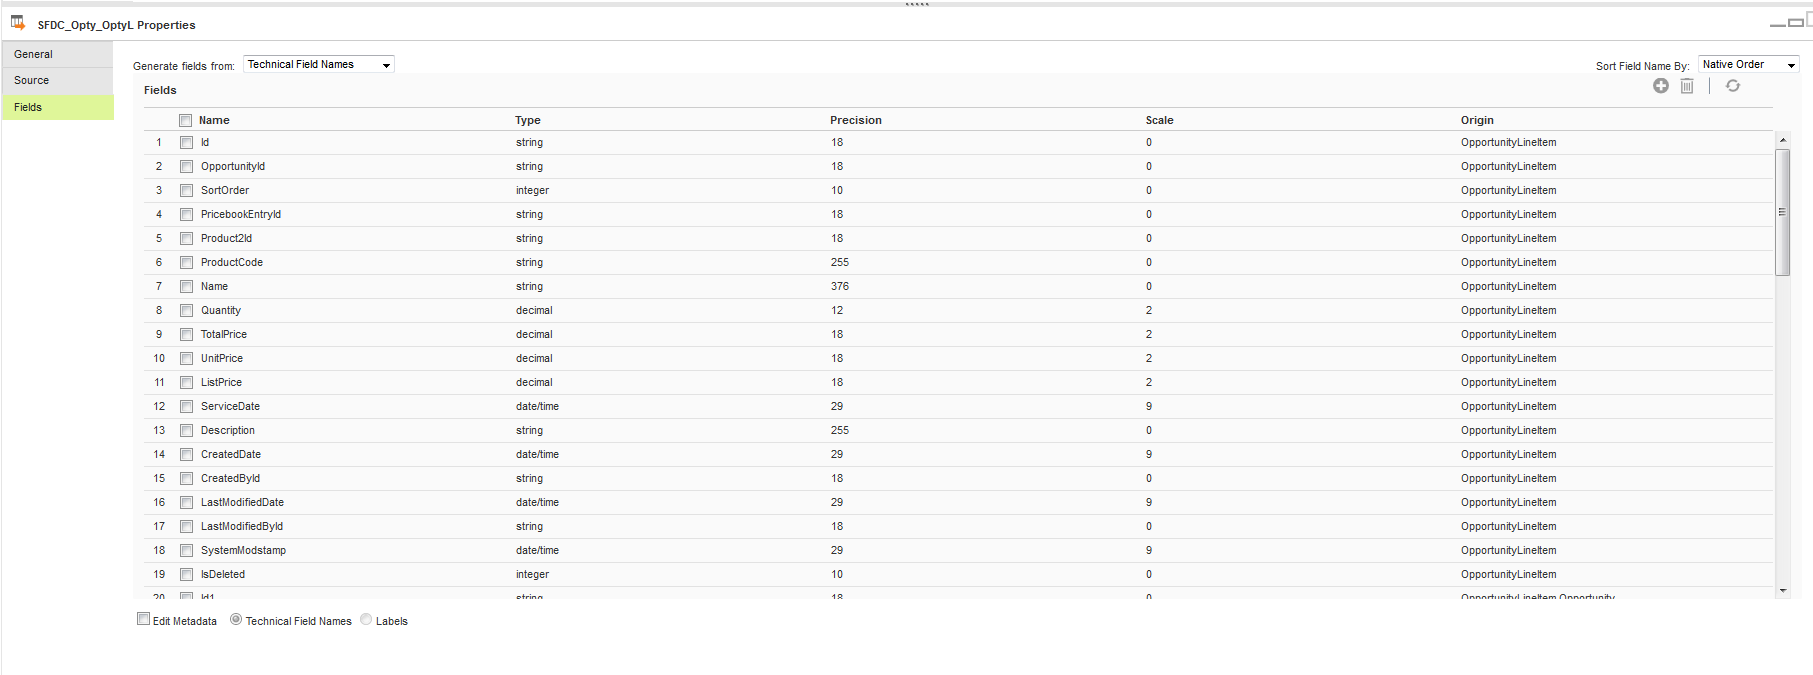Viewport: 1813px width, 675px height.
Task: Click the scrollbar up arrow
Action: point(1782,140)
